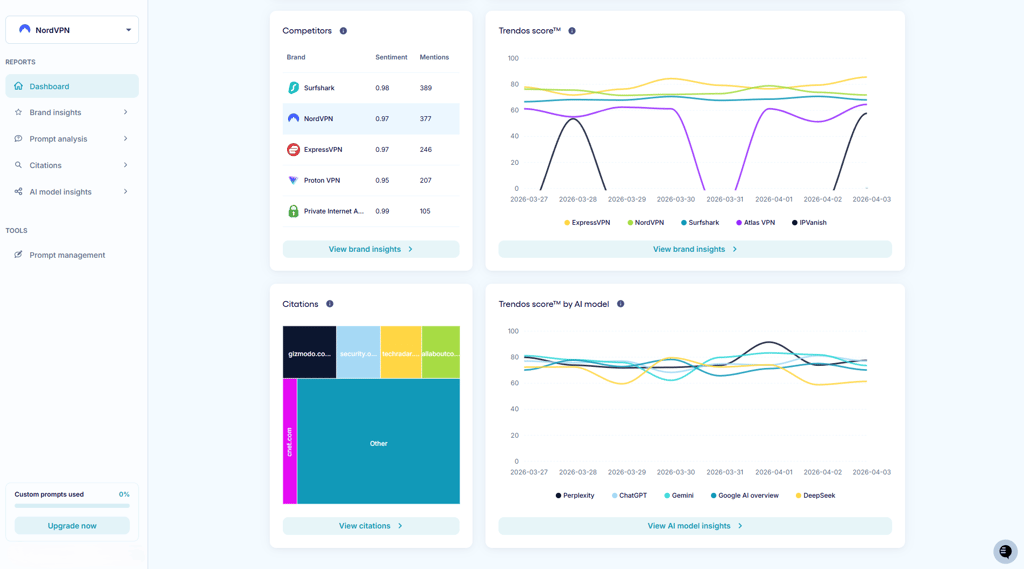This screenshot has width=1024, height=569.
Task: Expand the Prompt analysis chevron
Action: coord(125,138)
